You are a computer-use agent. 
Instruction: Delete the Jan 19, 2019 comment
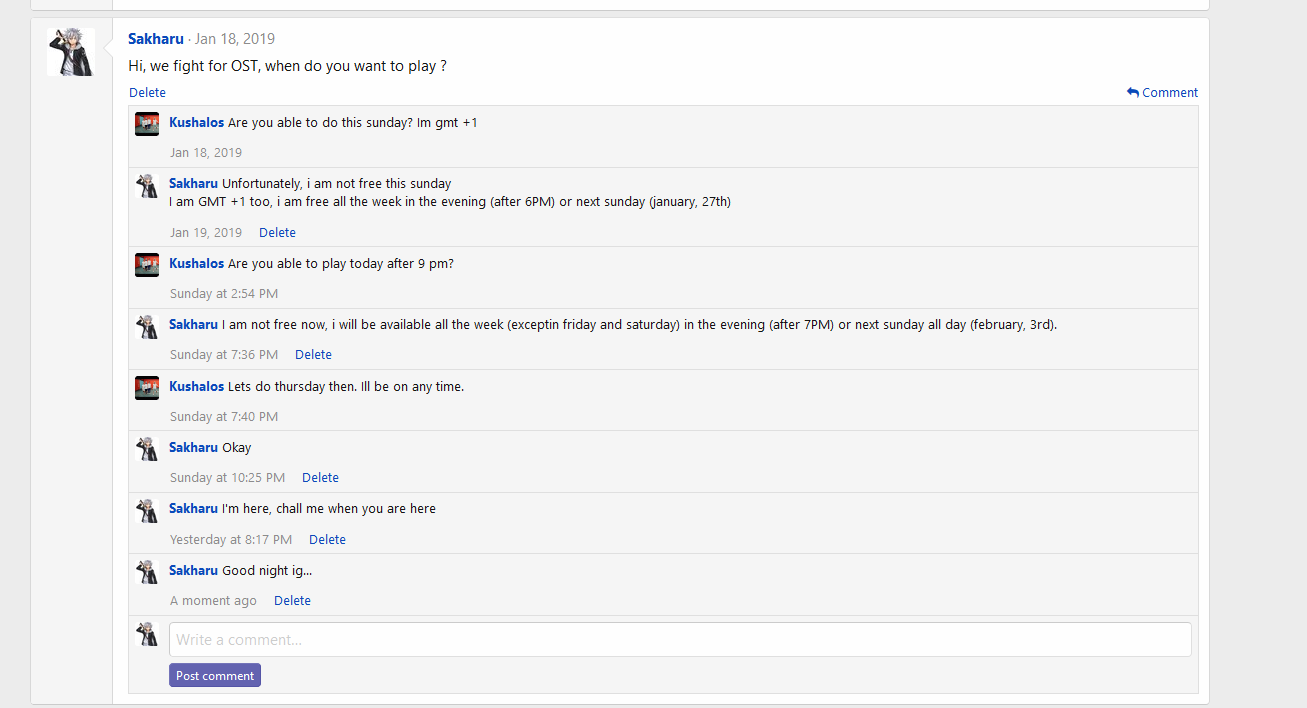(x=277, y=232)
